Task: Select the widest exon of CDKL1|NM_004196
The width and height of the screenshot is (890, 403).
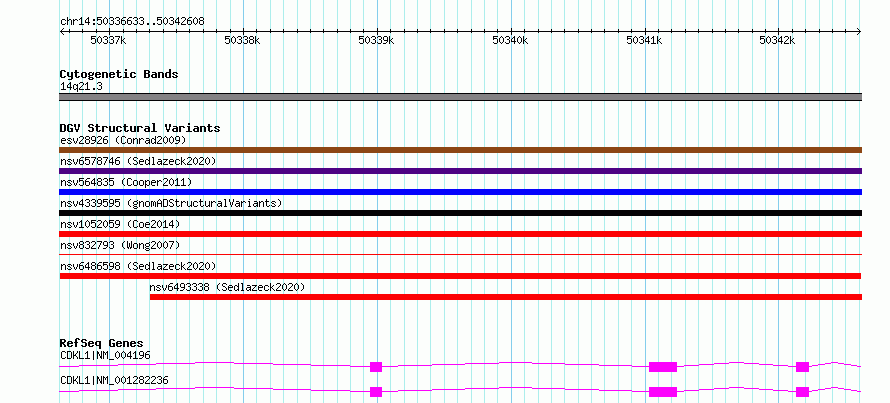Action: (x=663, y=367)
